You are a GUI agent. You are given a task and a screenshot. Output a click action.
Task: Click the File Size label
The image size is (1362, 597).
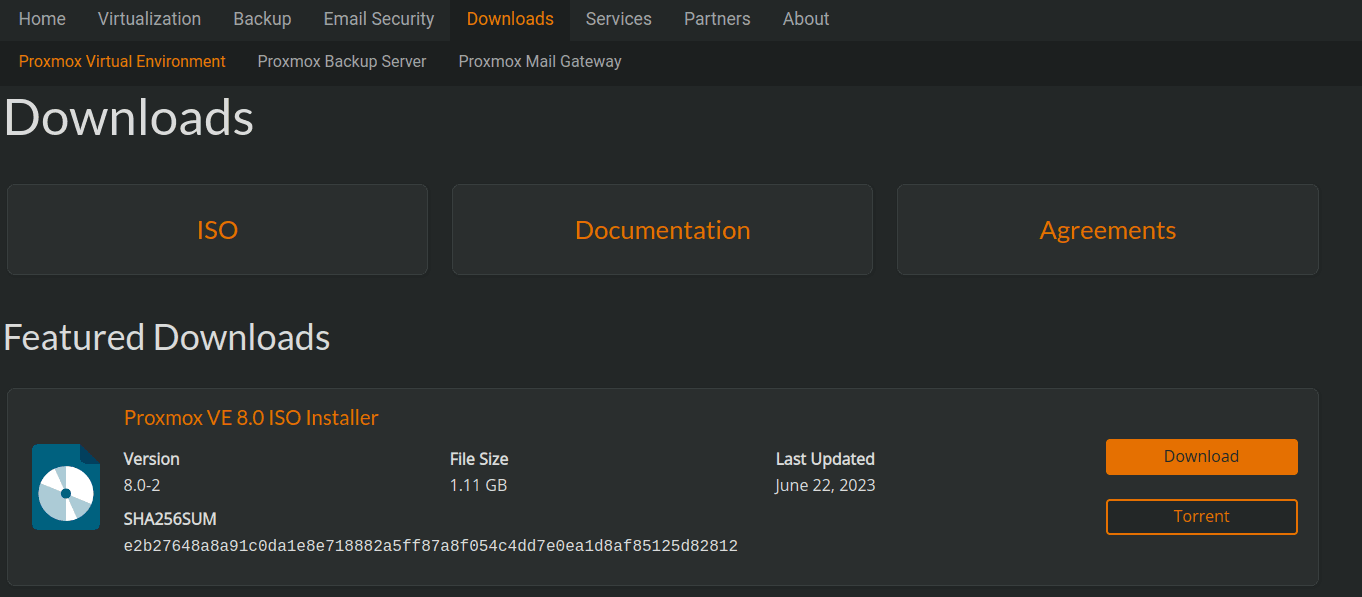479,459
